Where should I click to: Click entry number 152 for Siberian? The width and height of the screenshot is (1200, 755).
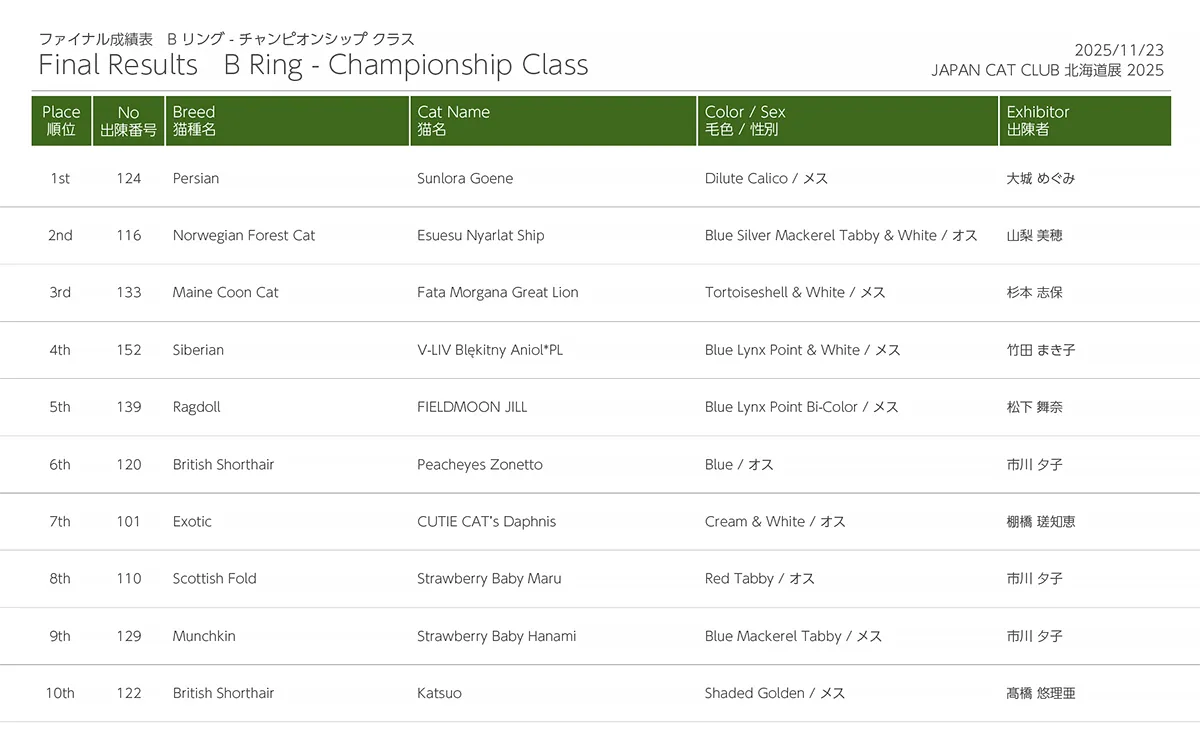(x=128, y=350)
